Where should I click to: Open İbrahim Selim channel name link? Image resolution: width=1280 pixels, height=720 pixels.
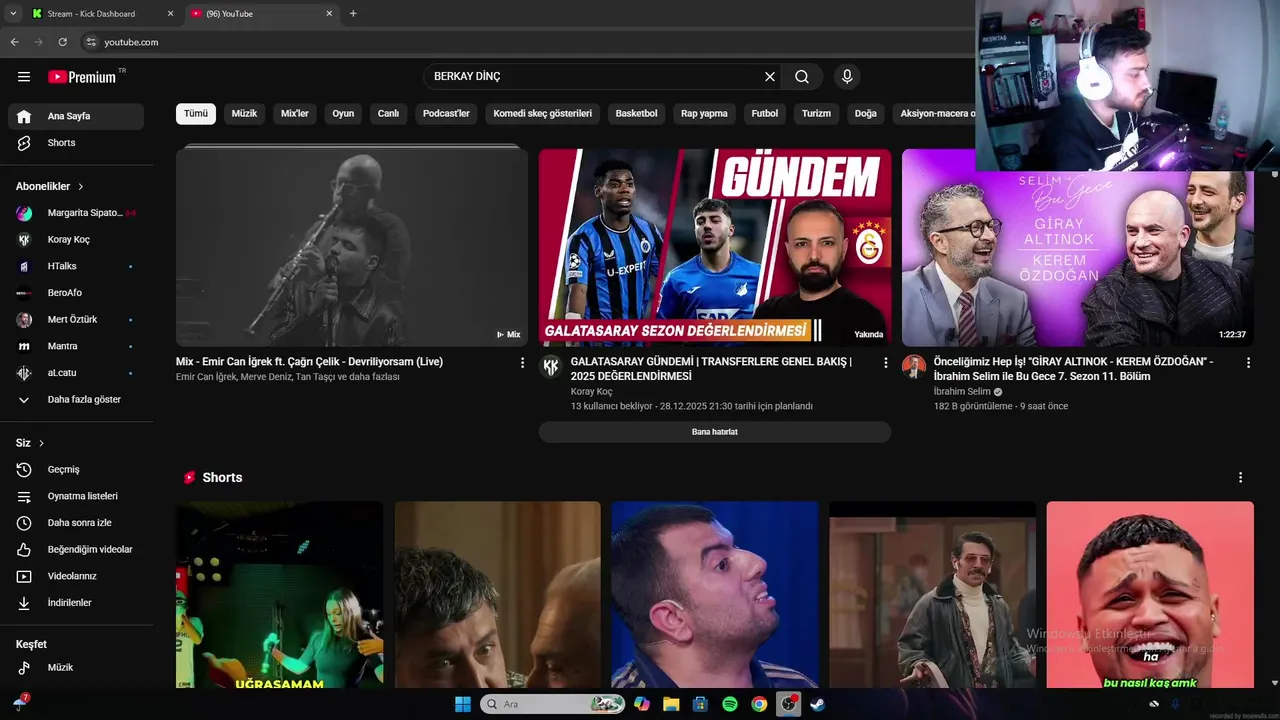[962, 392]
